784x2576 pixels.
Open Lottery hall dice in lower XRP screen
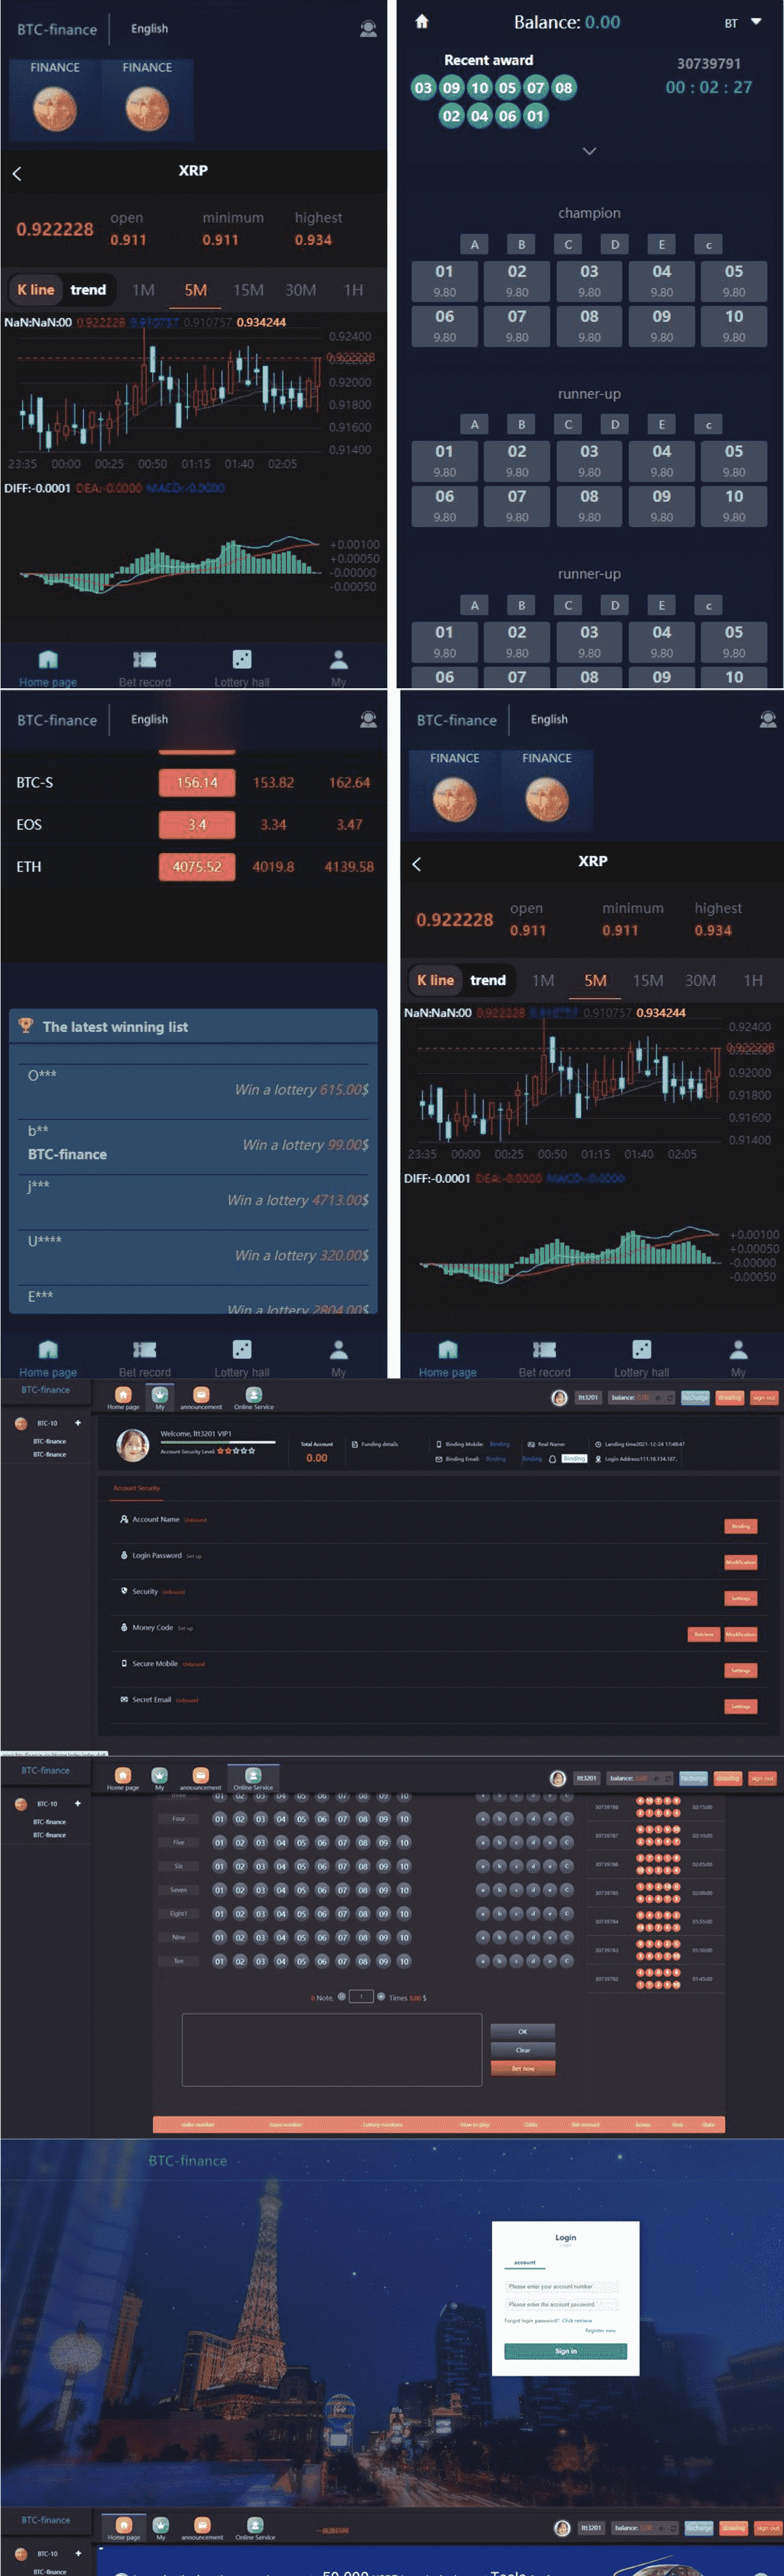[641, 1349]
